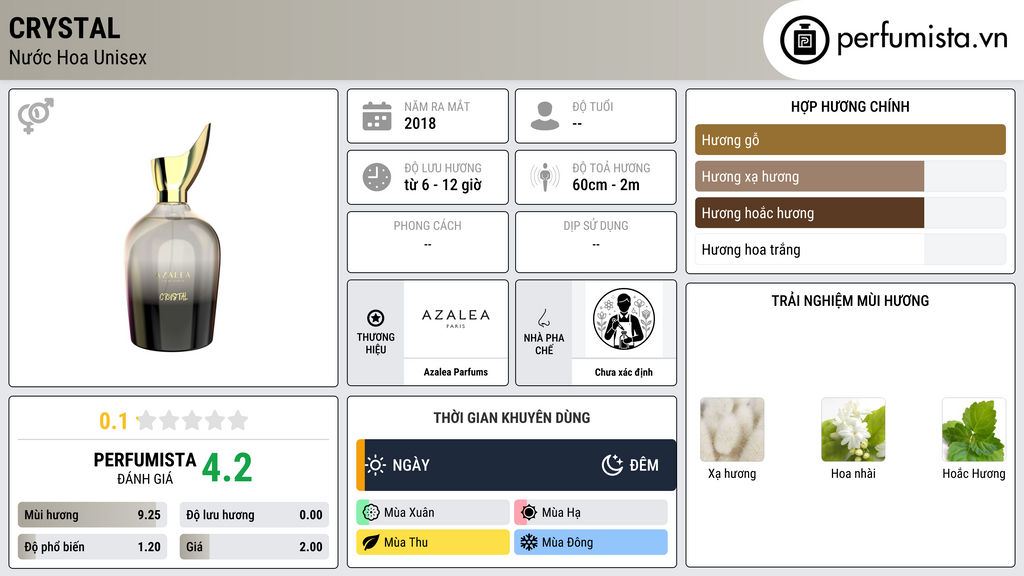
Task: Click the person icon beside Độ tuổi
Action: pos(545,116)
